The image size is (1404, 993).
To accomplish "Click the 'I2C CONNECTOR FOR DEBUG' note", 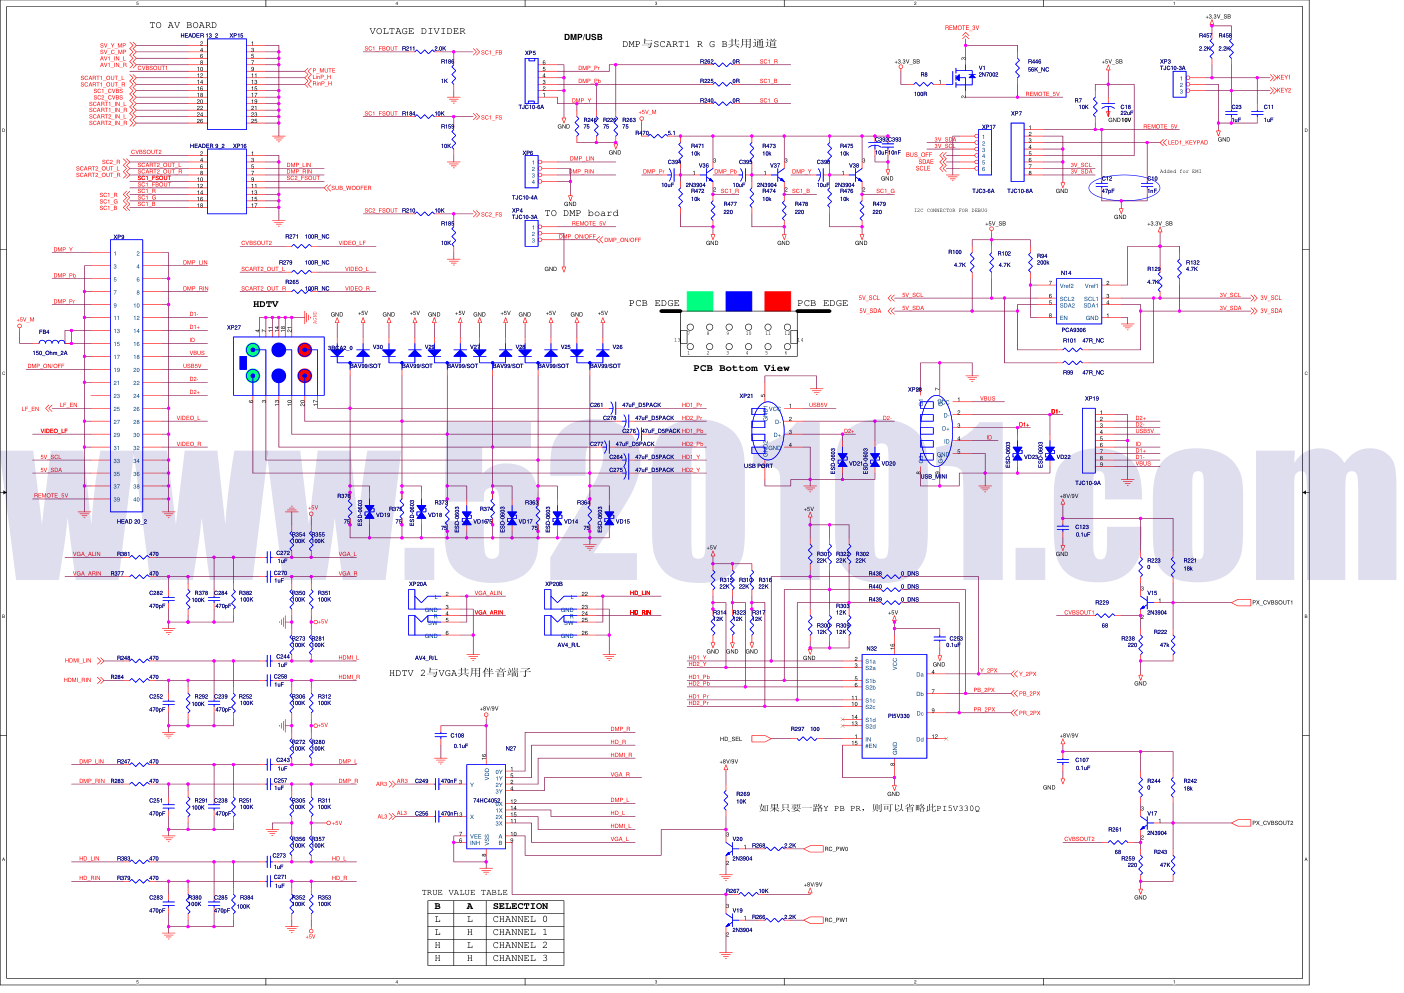I will (x=950, y=211).
